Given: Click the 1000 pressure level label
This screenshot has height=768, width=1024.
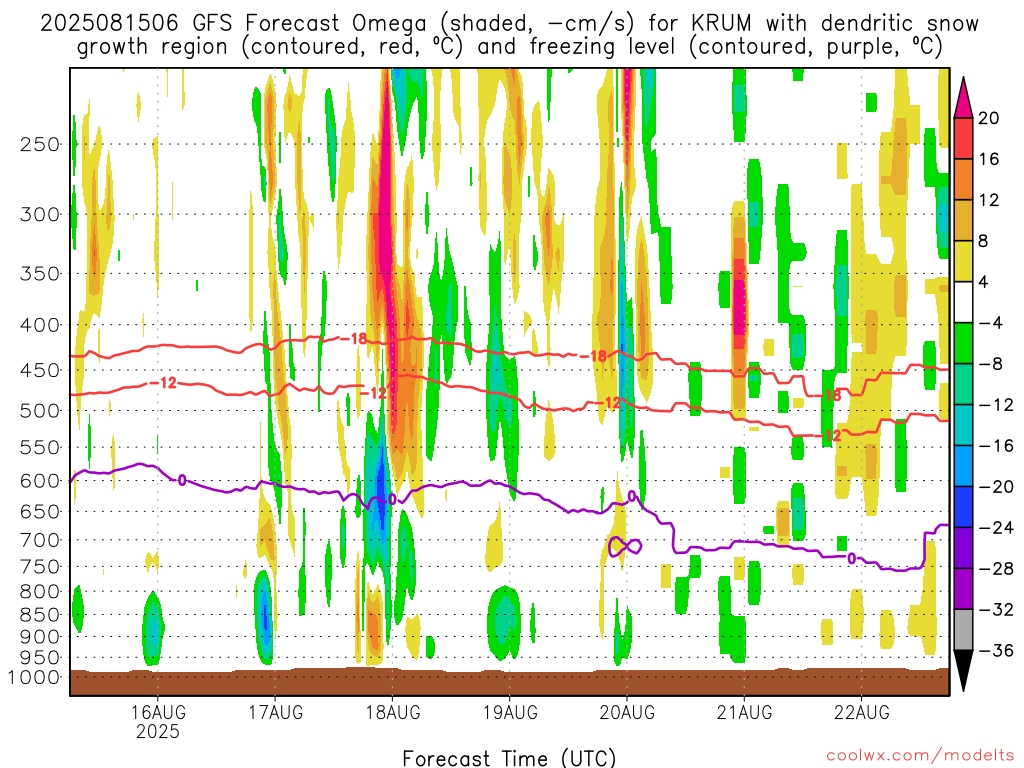Looking at the screenshot, I should pos(34,677).
